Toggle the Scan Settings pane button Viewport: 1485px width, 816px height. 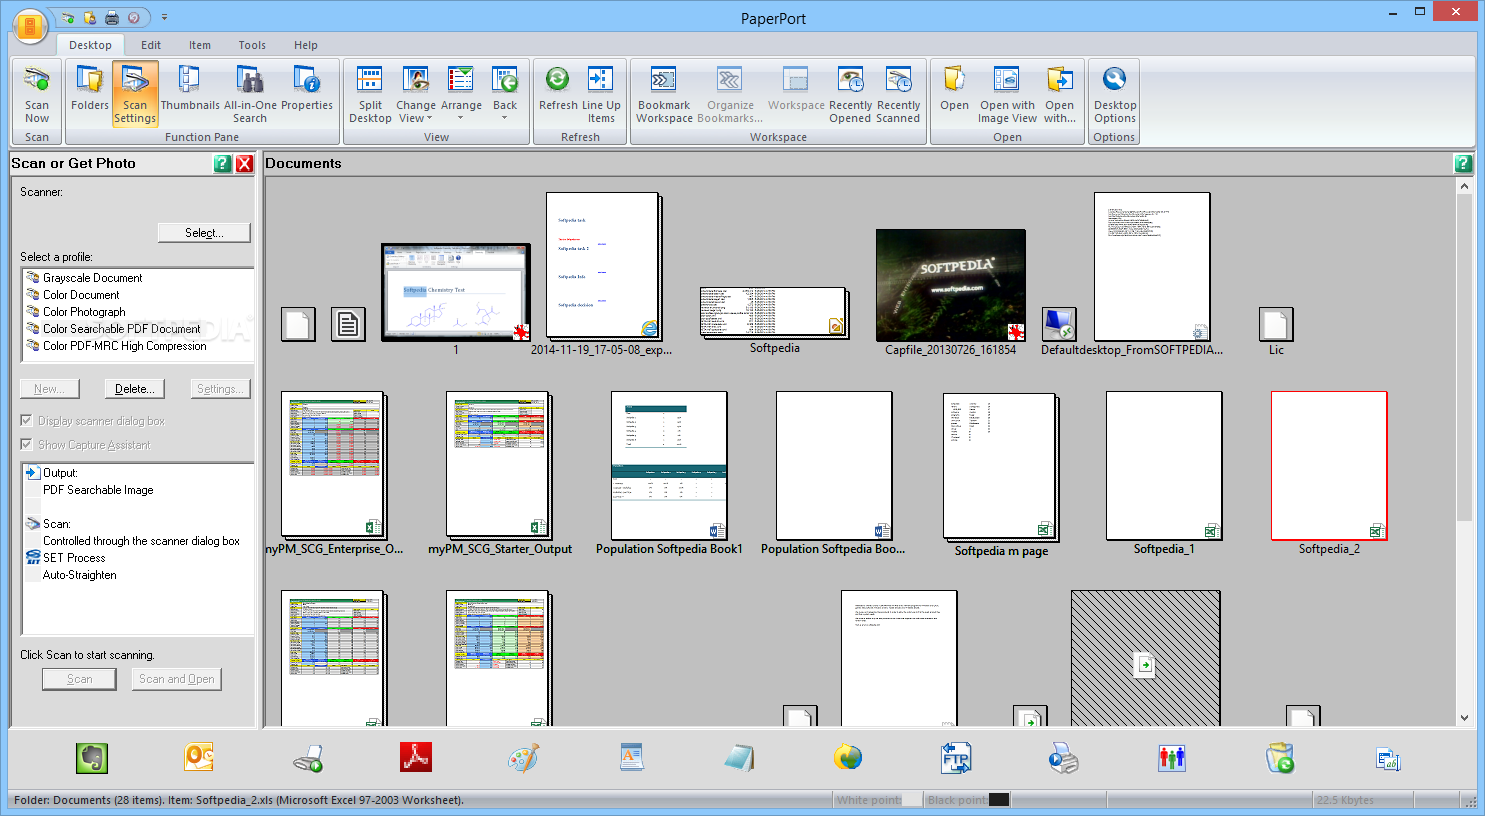coord(135,94)
